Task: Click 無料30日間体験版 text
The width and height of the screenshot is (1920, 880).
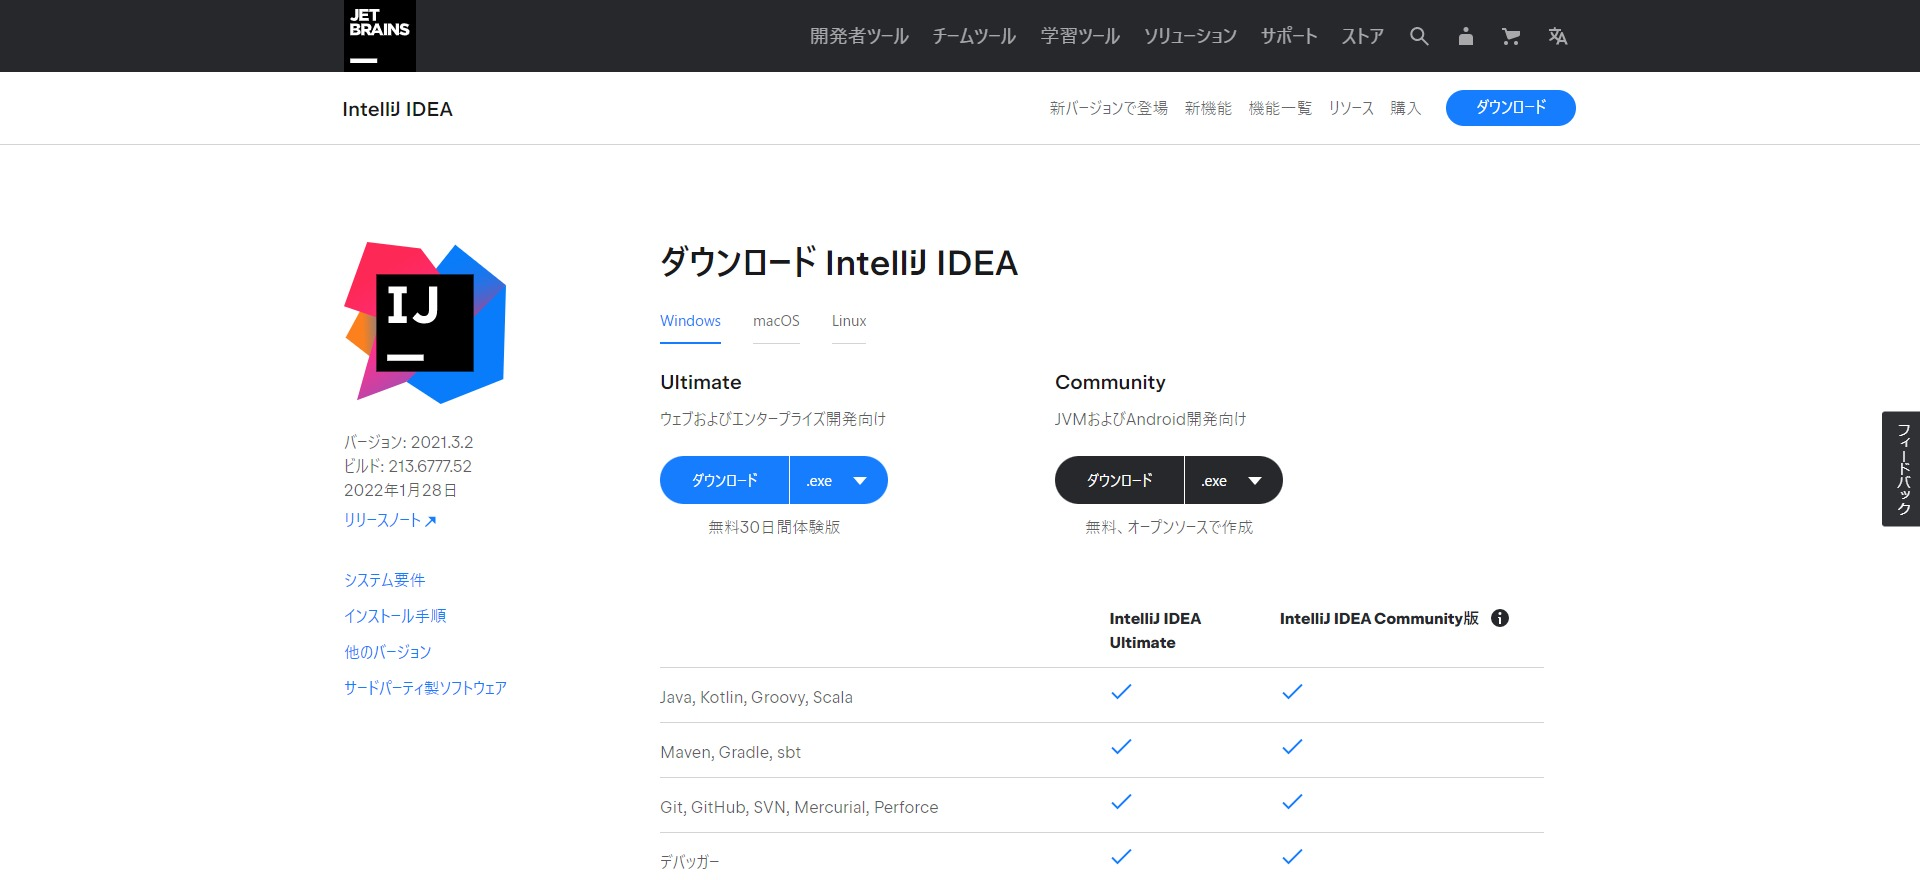Action: pyautogui.click(x=774, y=527)
